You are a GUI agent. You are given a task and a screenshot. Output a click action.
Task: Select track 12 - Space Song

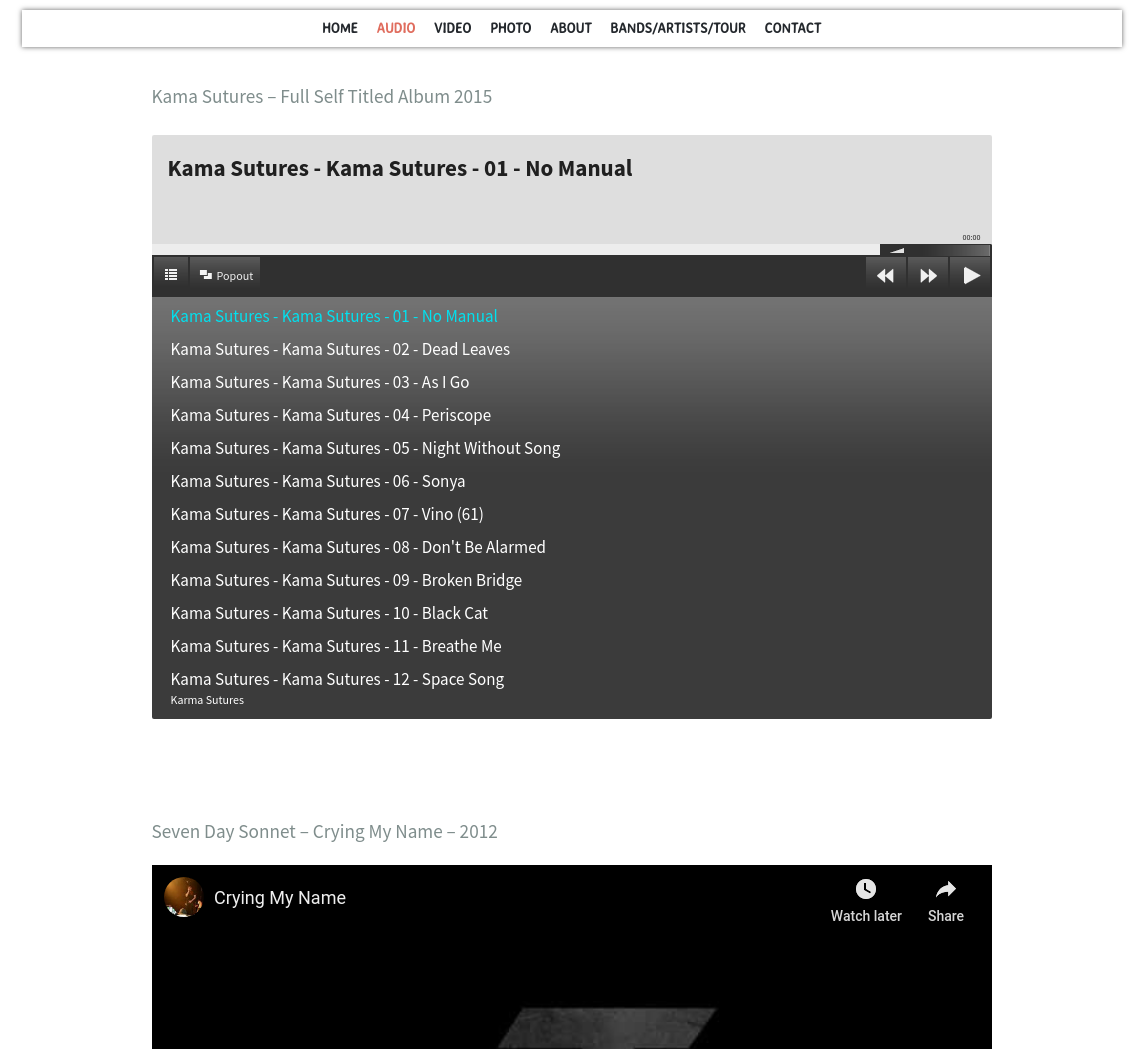[337, 679]
